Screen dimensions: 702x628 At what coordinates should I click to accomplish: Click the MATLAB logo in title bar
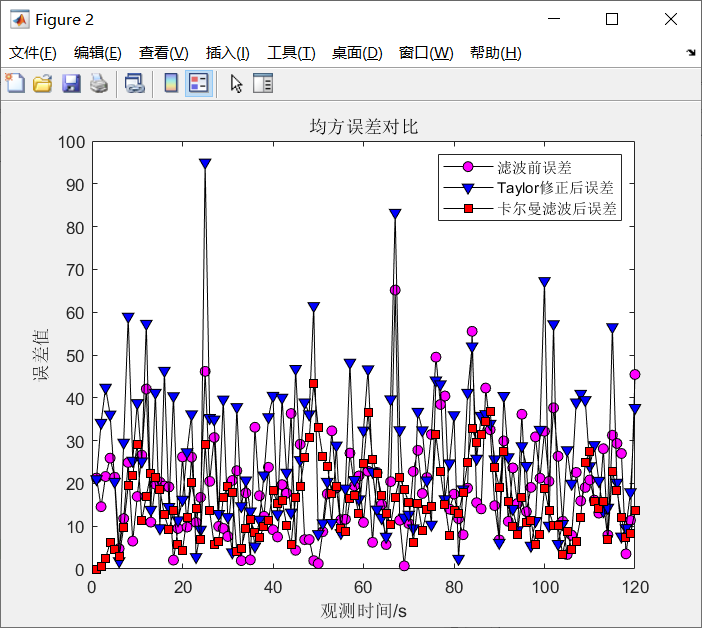coord(20,19)
